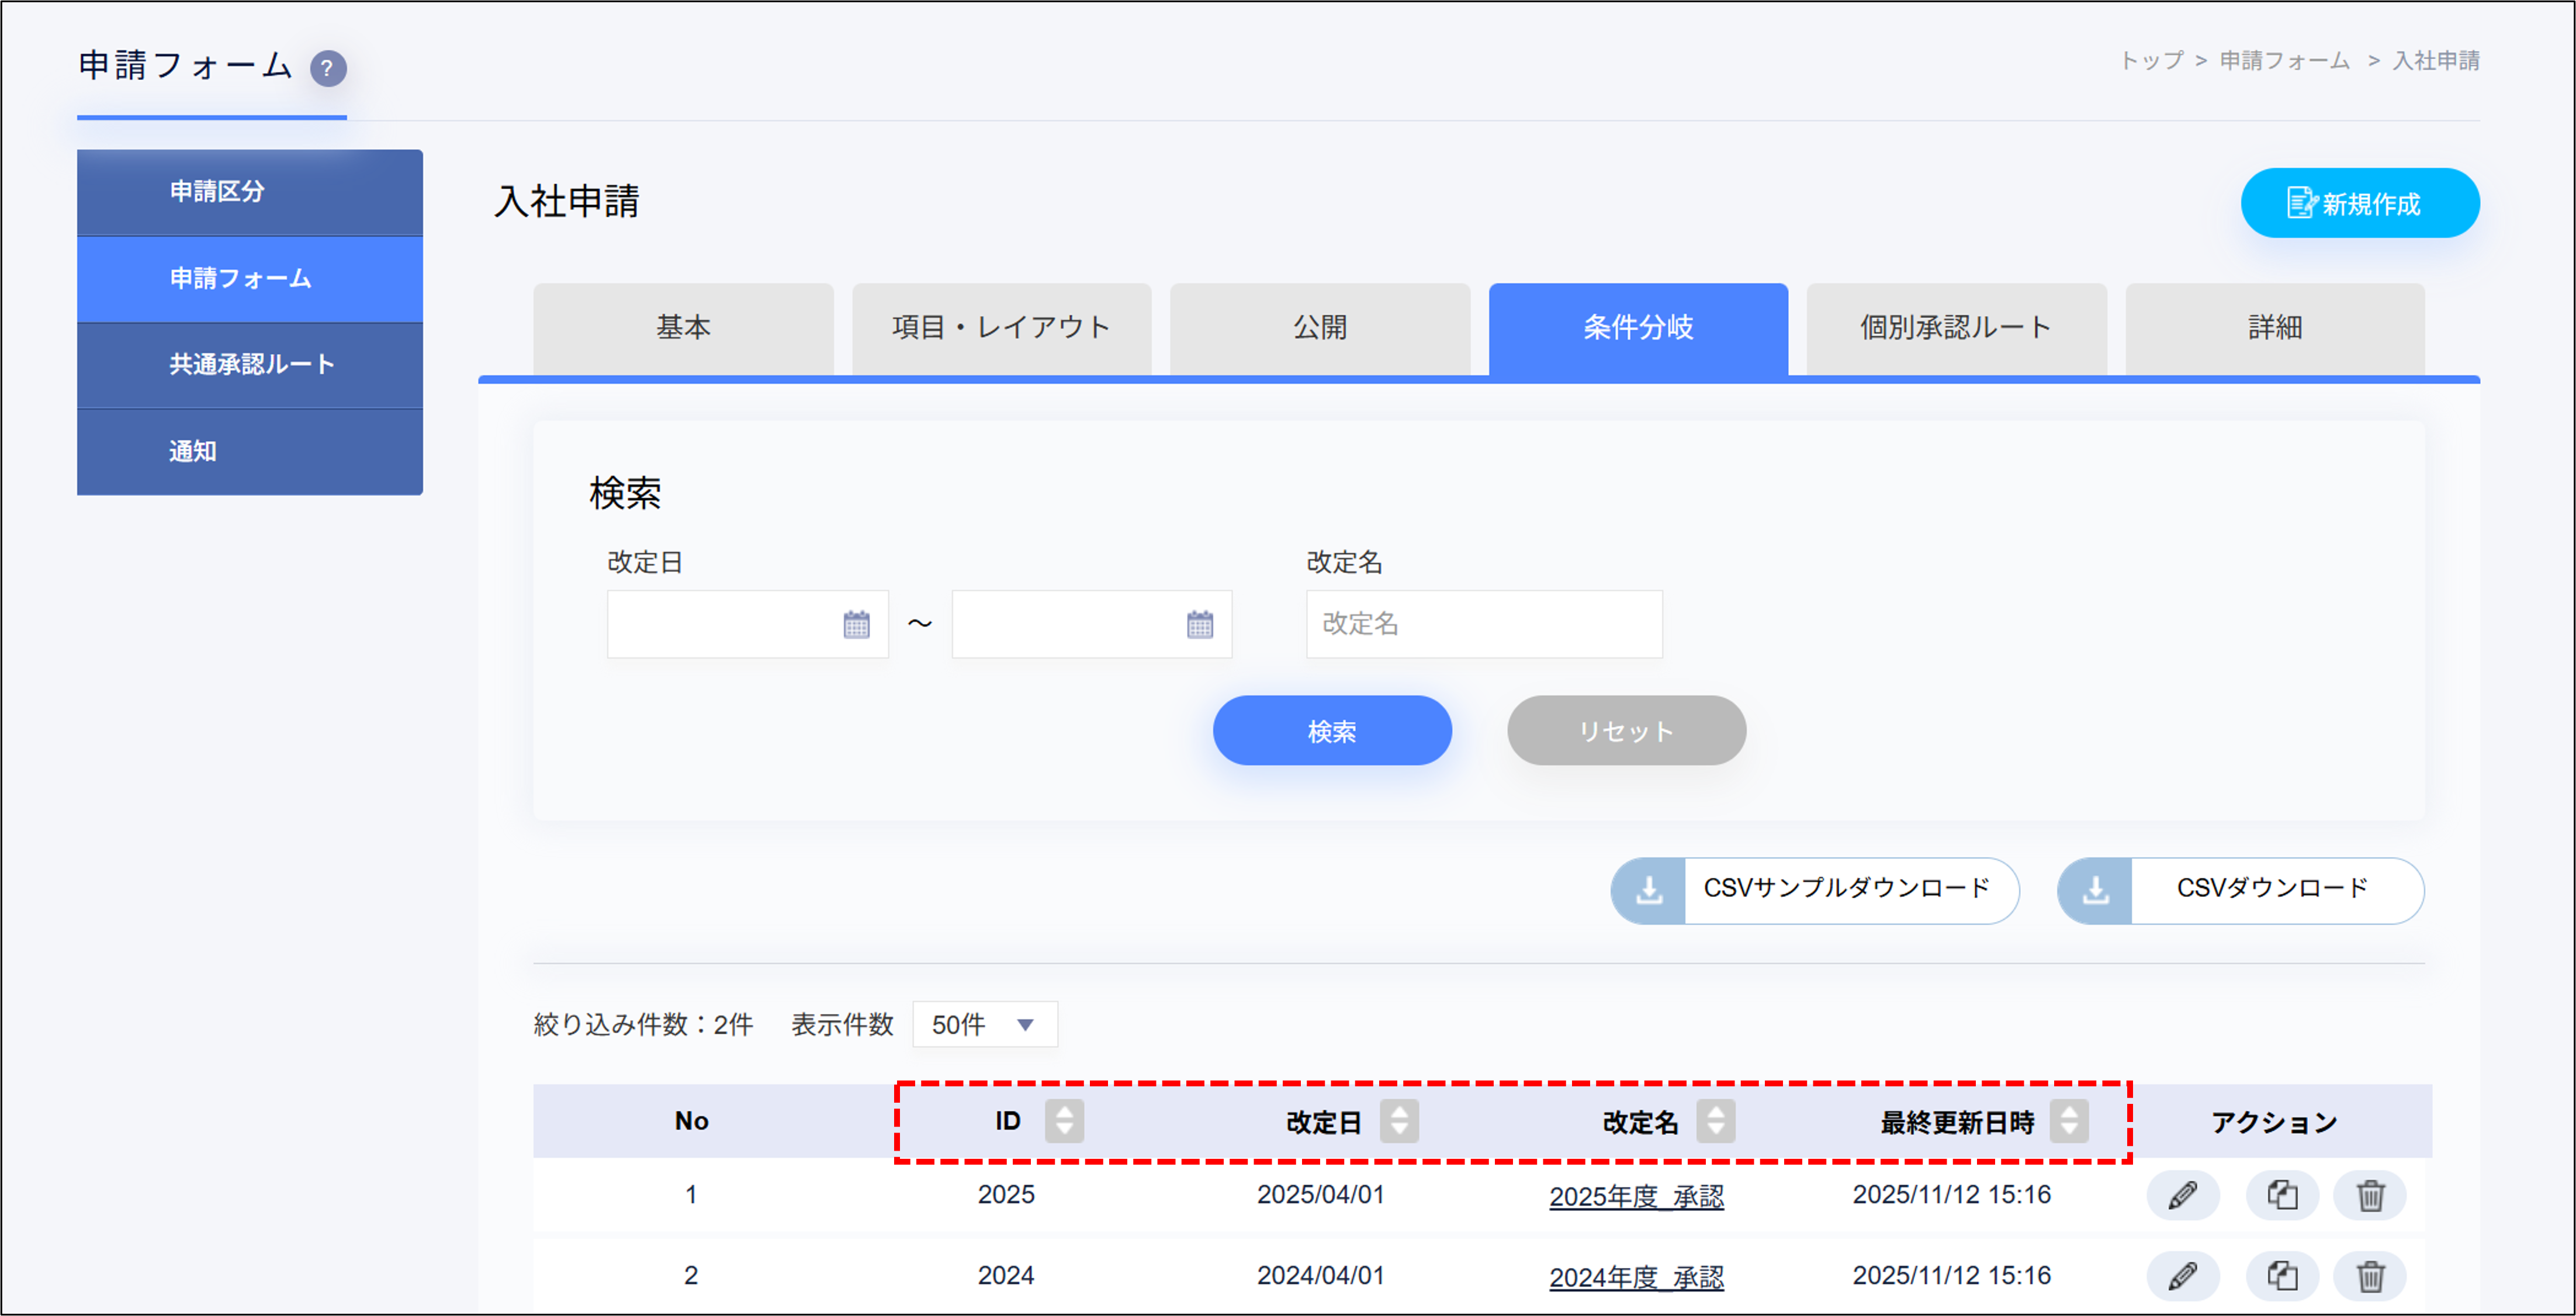
Task: Toggle sorting on the 改定日 column
Action: 1399,1120
